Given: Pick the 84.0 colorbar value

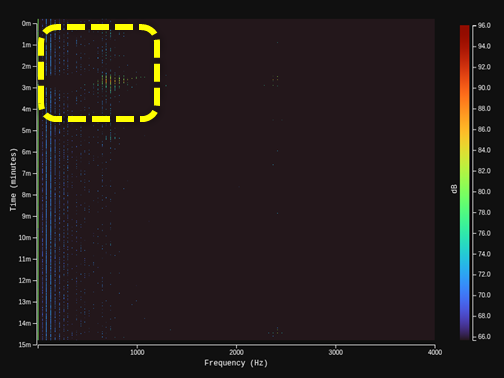Looking at the screenshot, I should click(x=484, y=150).
